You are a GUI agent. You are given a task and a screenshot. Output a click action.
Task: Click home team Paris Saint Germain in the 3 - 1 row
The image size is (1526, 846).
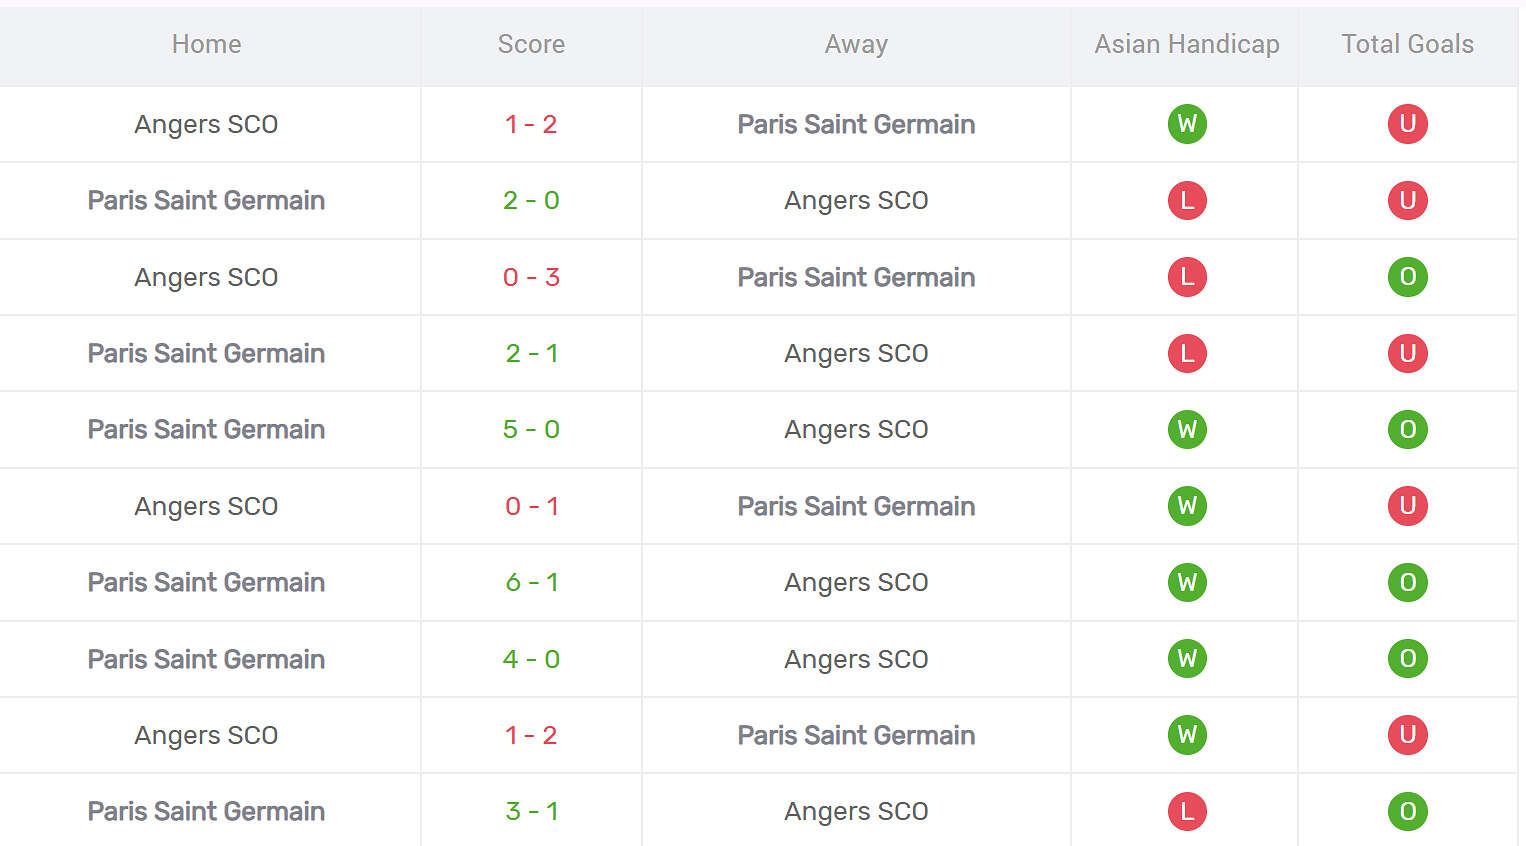(x=206, y=811)
